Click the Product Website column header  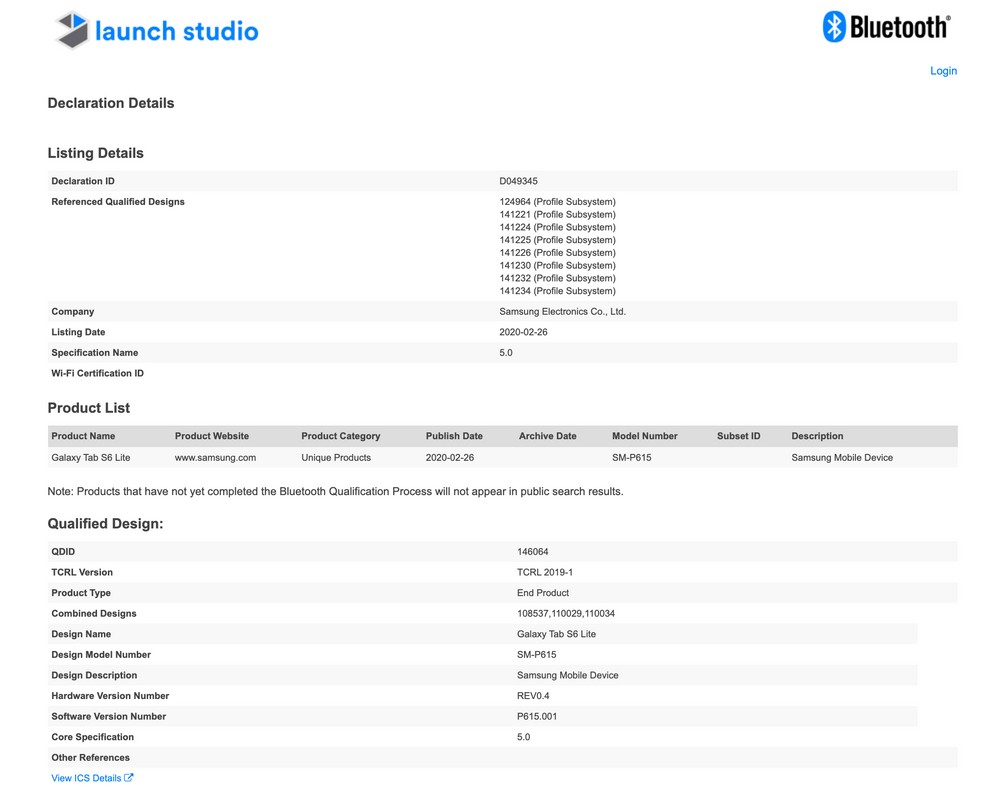(x=212, y=436)
